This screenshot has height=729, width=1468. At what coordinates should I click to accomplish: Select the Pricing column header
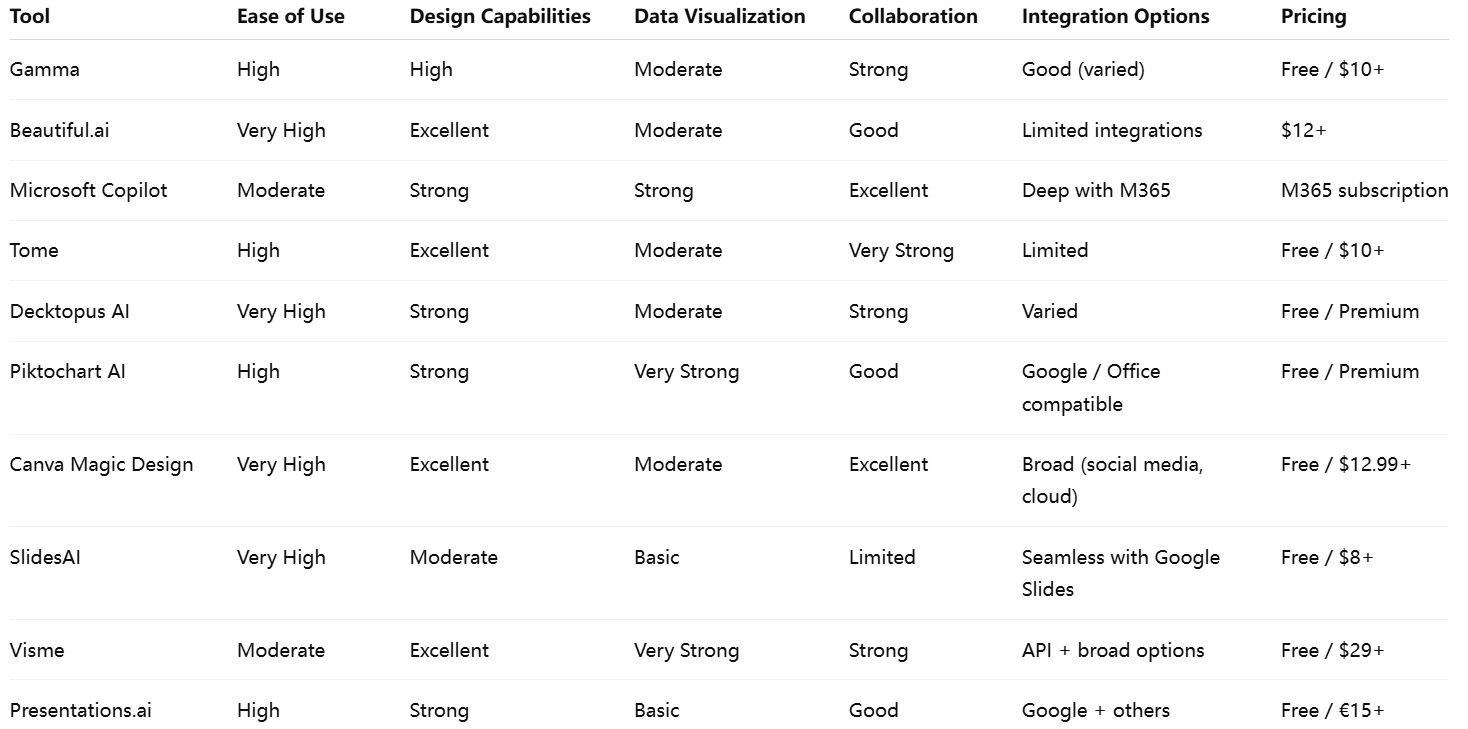[x=1314, y=17]
